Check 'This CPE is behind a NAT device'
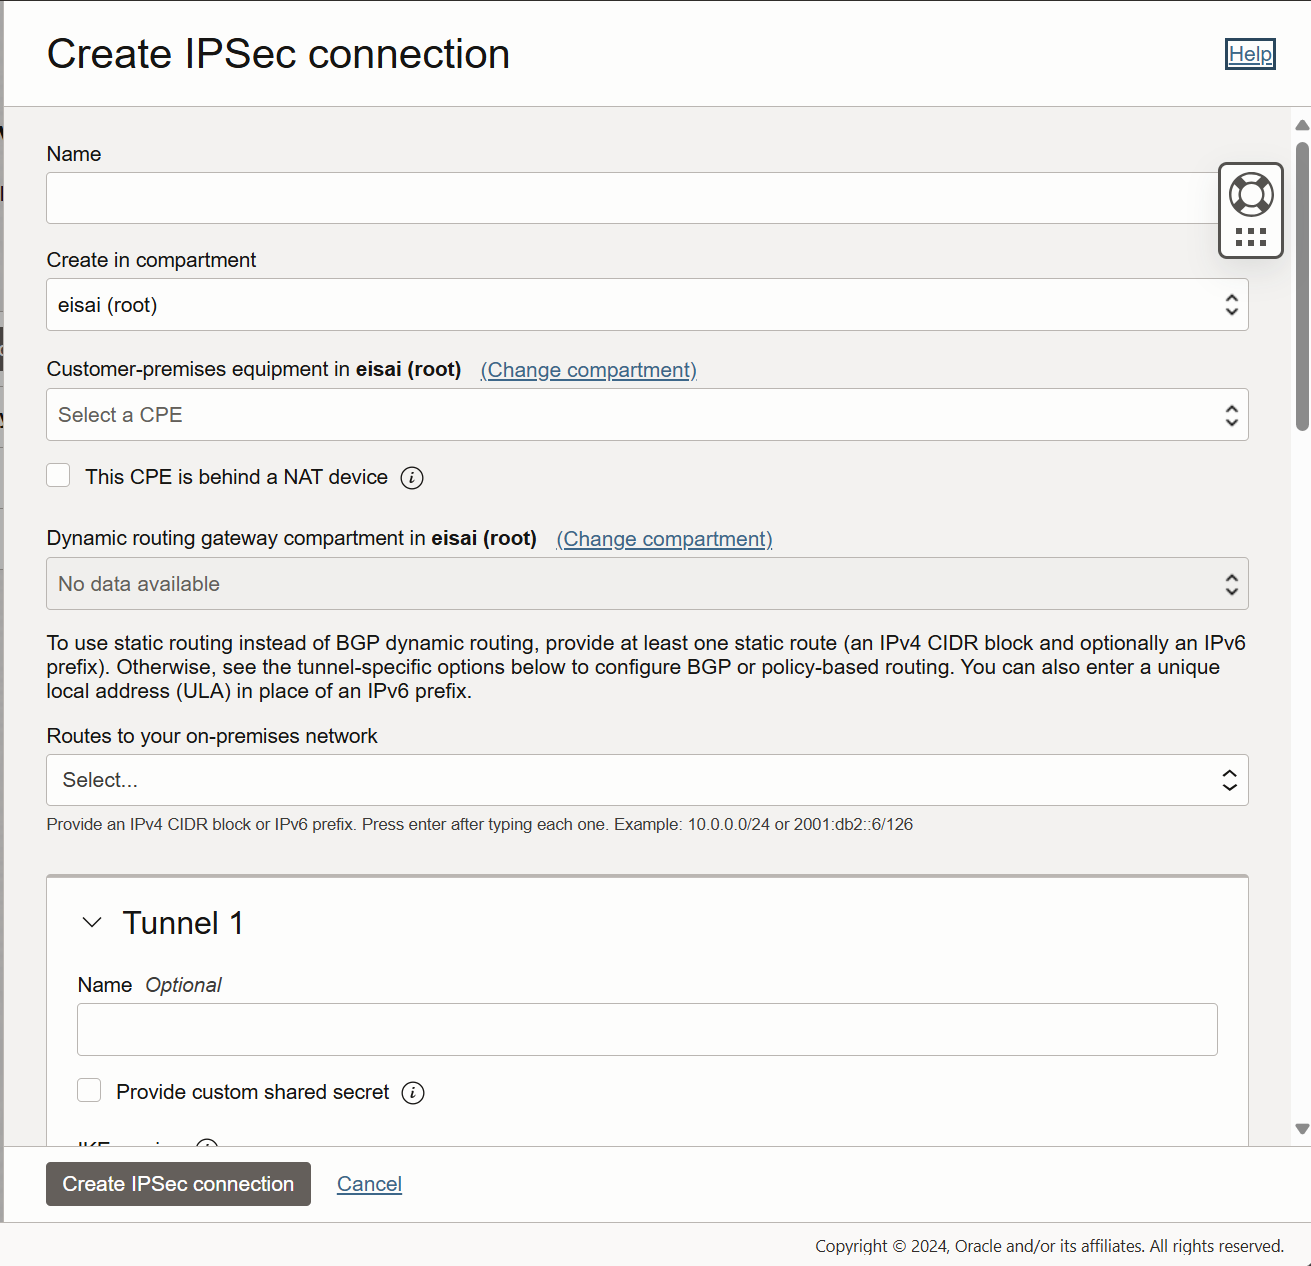The height and width of the screenshot is (1266, 1311). click(58, 475)
